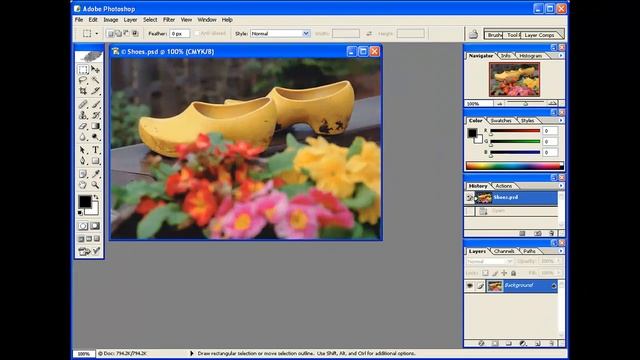Select the Lasso tool
640x360 pixels.
coord(83,80)
